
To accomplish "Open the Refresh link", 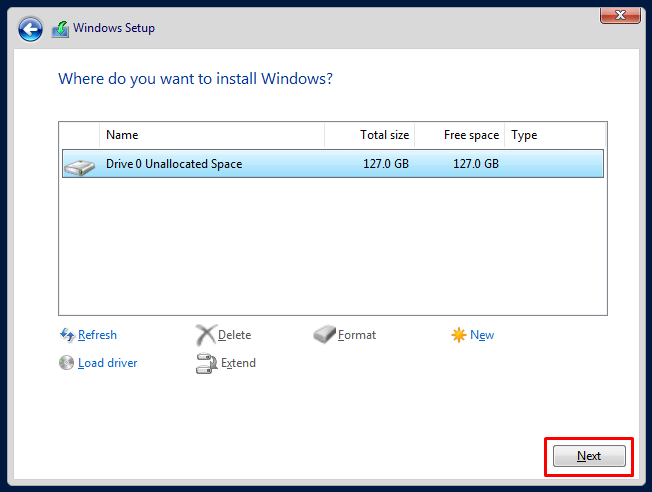I will point(97,335).
